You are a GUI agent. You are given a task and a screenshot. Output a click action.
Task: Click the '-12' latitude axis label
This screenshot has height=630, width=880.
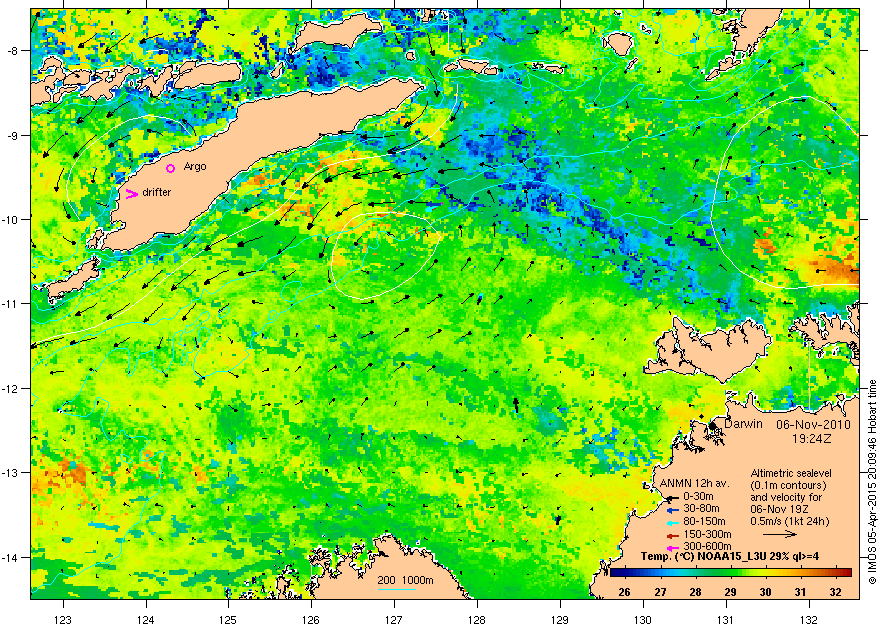(x=11, y=389)
